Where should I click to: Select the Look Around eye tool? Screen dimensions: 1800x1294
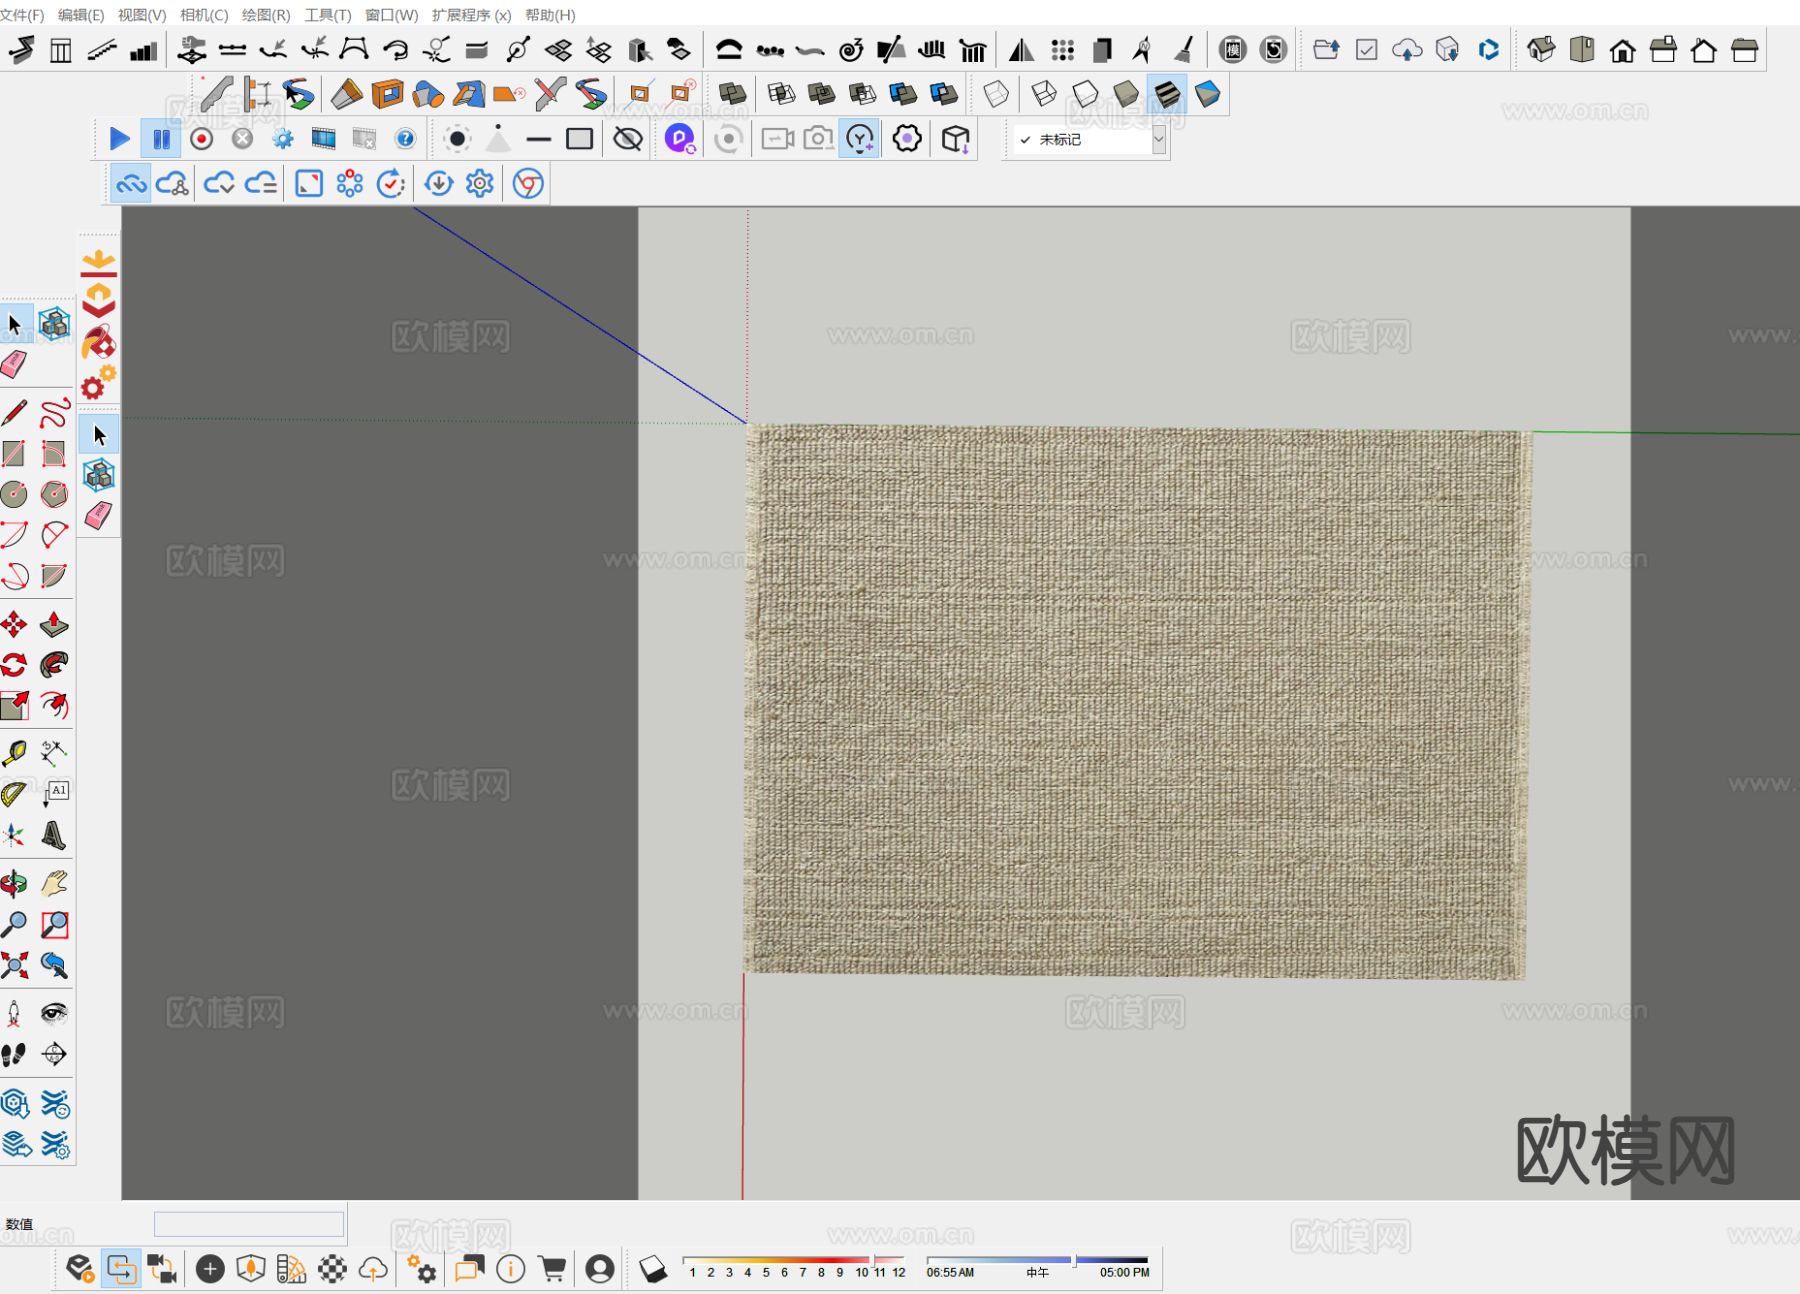(x=55, y=1013)
